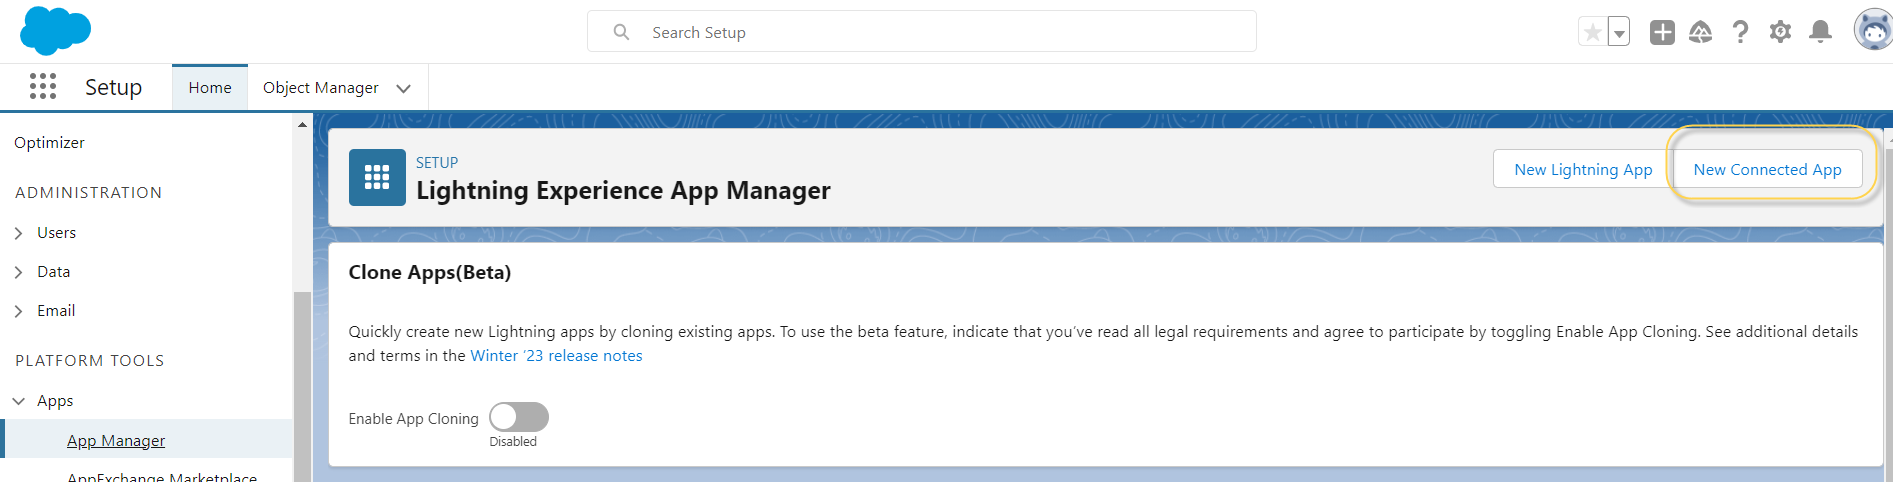Screen dimensions: 1893x482
Task: Open the user profile avatar
Action: [x=1873, y=30]
